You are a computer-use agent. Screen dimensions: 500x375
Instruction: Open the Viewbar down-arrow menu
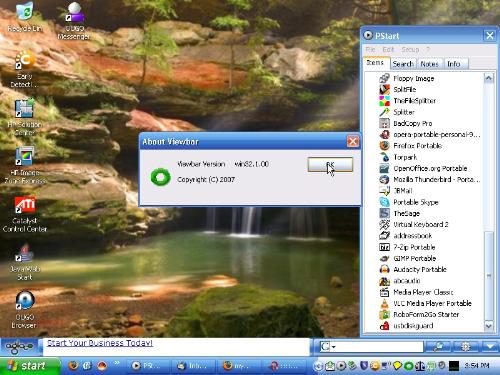[x=489, y=347]
